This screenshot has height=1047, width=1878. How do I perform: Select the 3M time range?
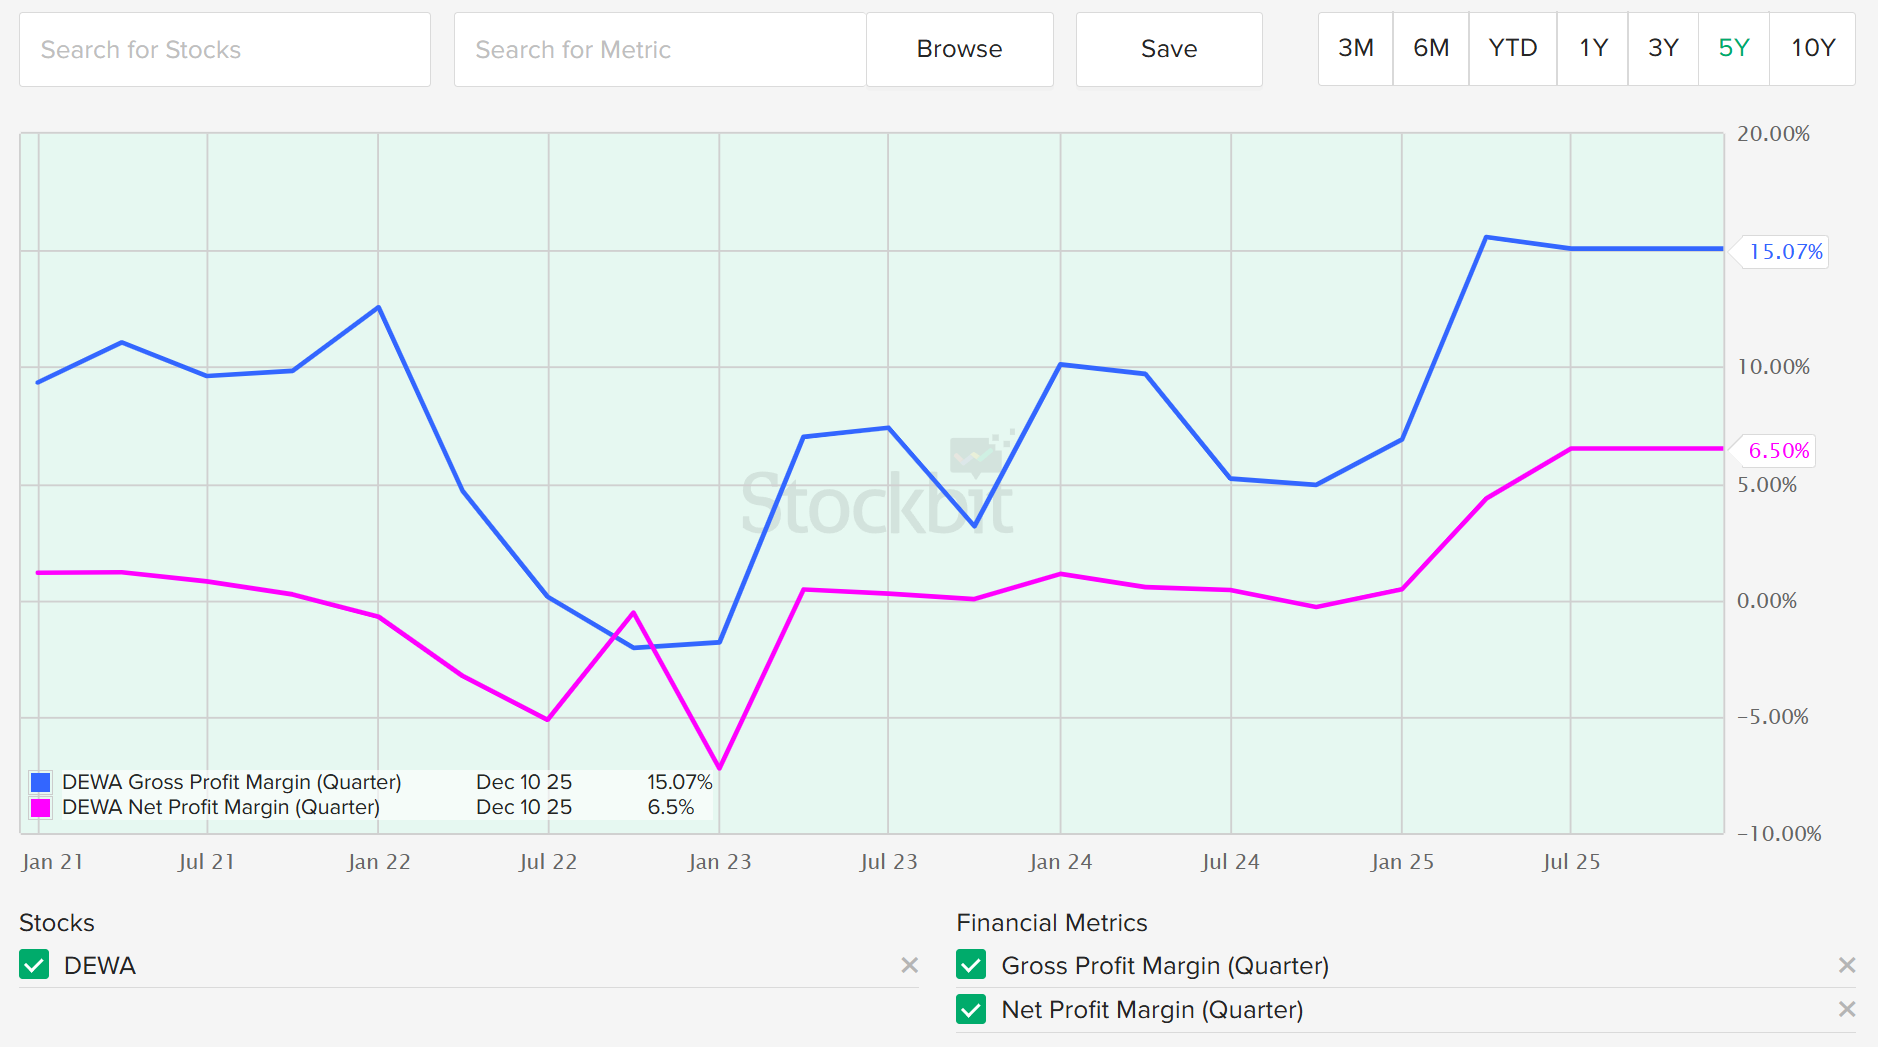pyautogui.click(x=1355, y=48)
